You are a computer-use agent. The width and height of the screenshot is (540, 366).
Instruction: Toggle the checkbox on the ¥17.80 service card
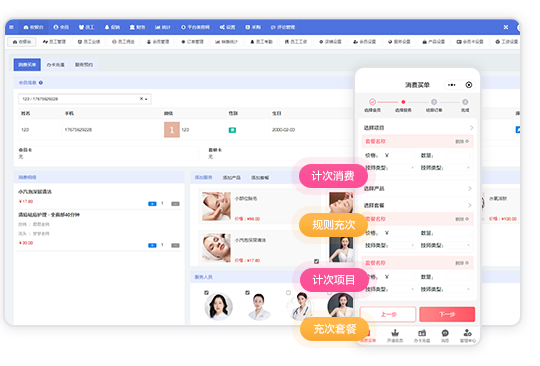click(x=316, y=262)
